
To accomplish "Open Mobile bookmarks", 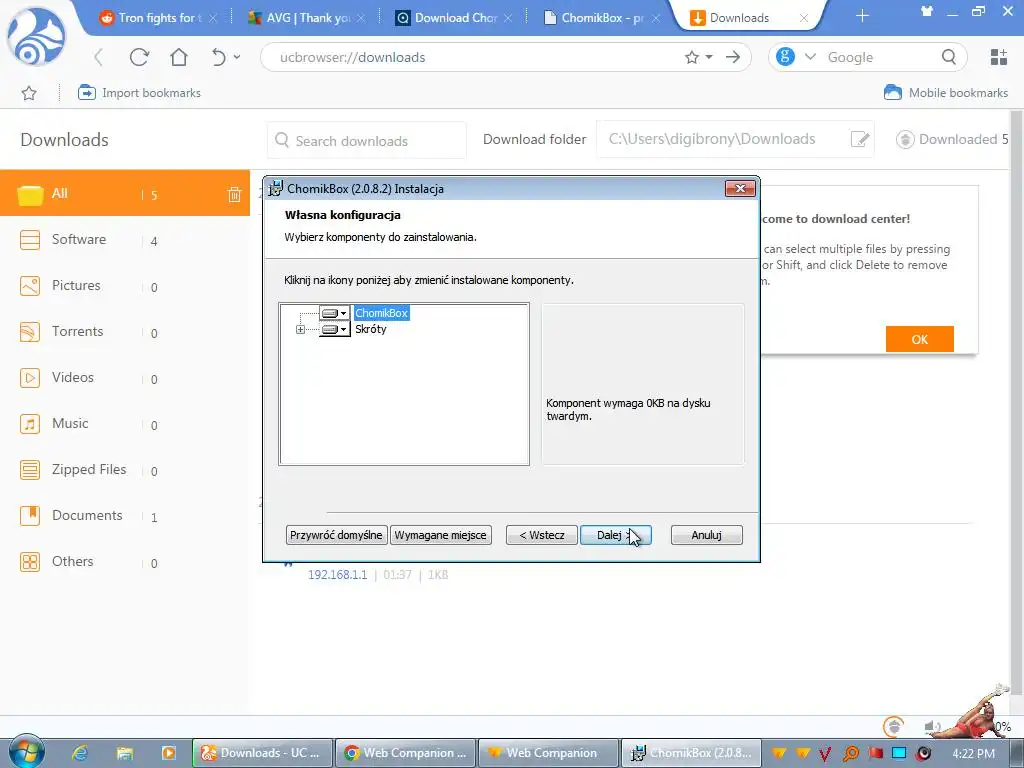I will (x=946, y=93).
